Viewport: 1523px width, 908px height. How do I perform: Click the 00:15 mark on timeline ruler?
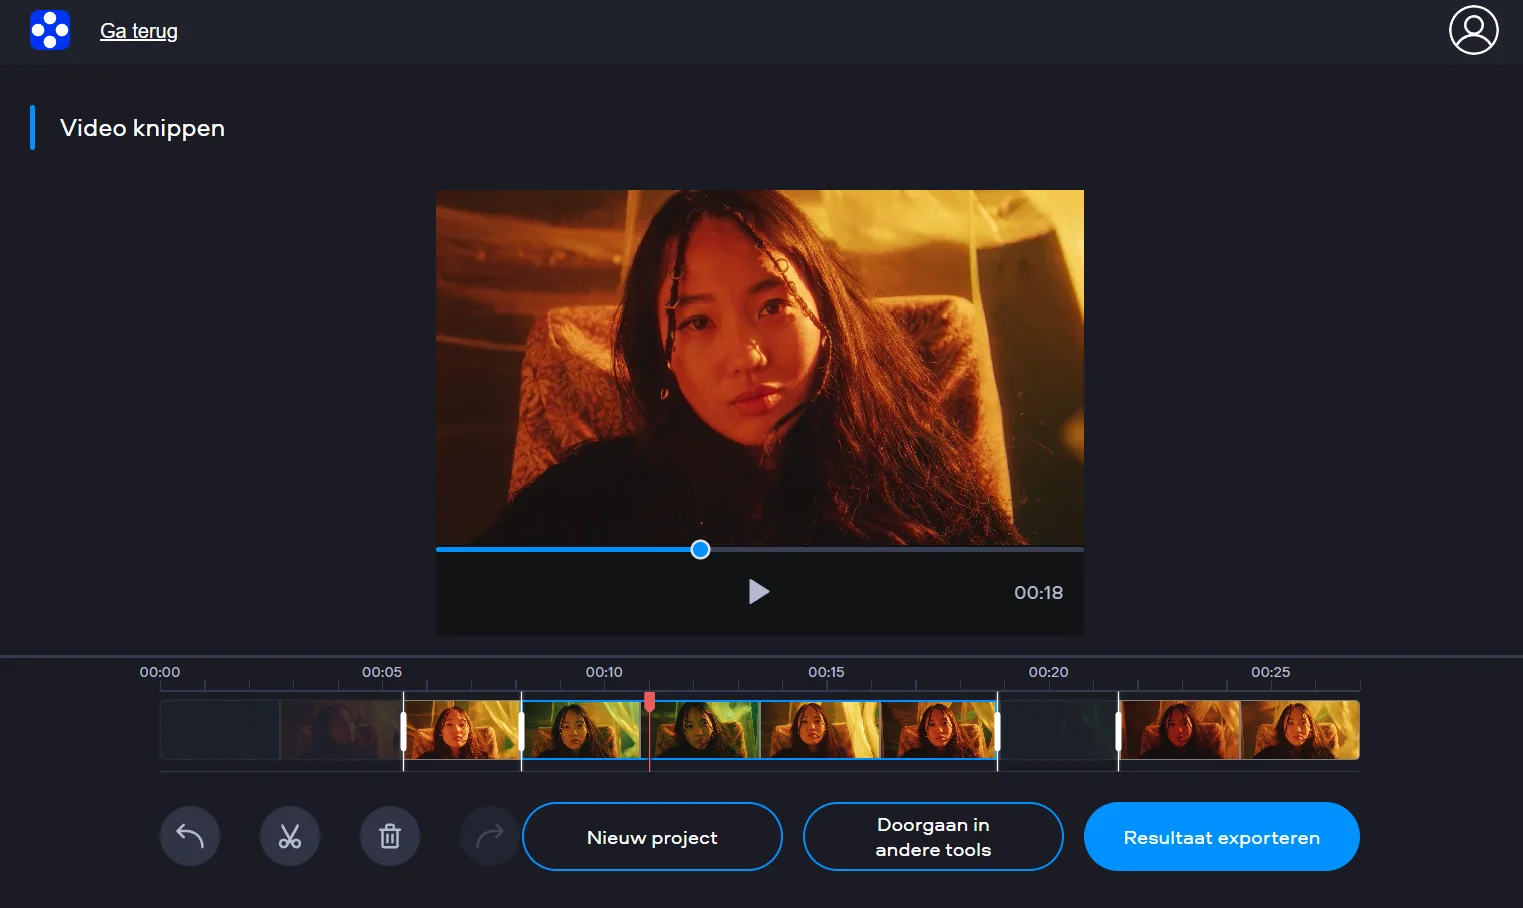tap(826, 673)
